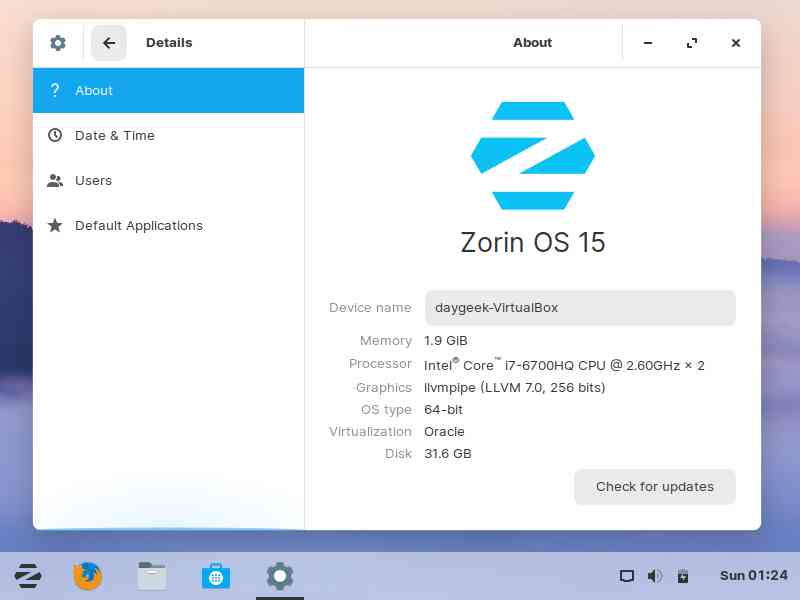Maximize the Settings window
Image resolution: width=800 pixels, height=600 pixels.
pos(692,43)
